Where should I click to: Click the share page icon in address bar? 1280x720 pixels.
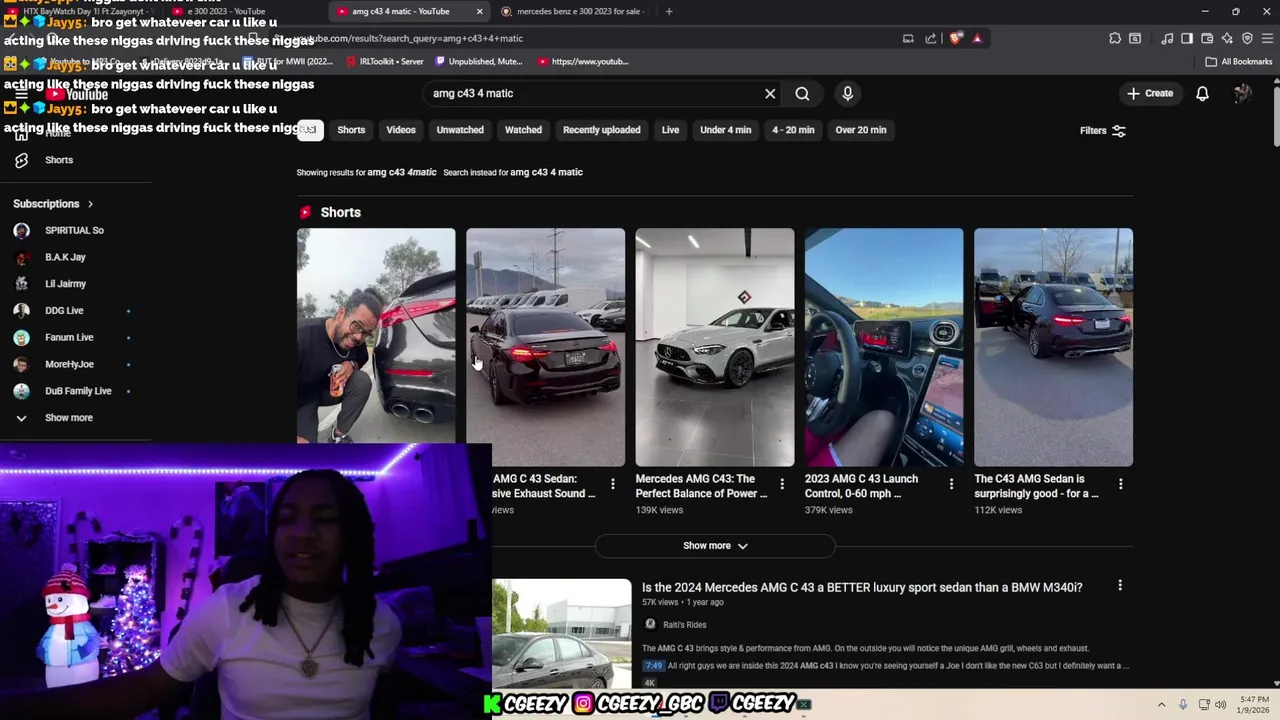tap(930, 38)
